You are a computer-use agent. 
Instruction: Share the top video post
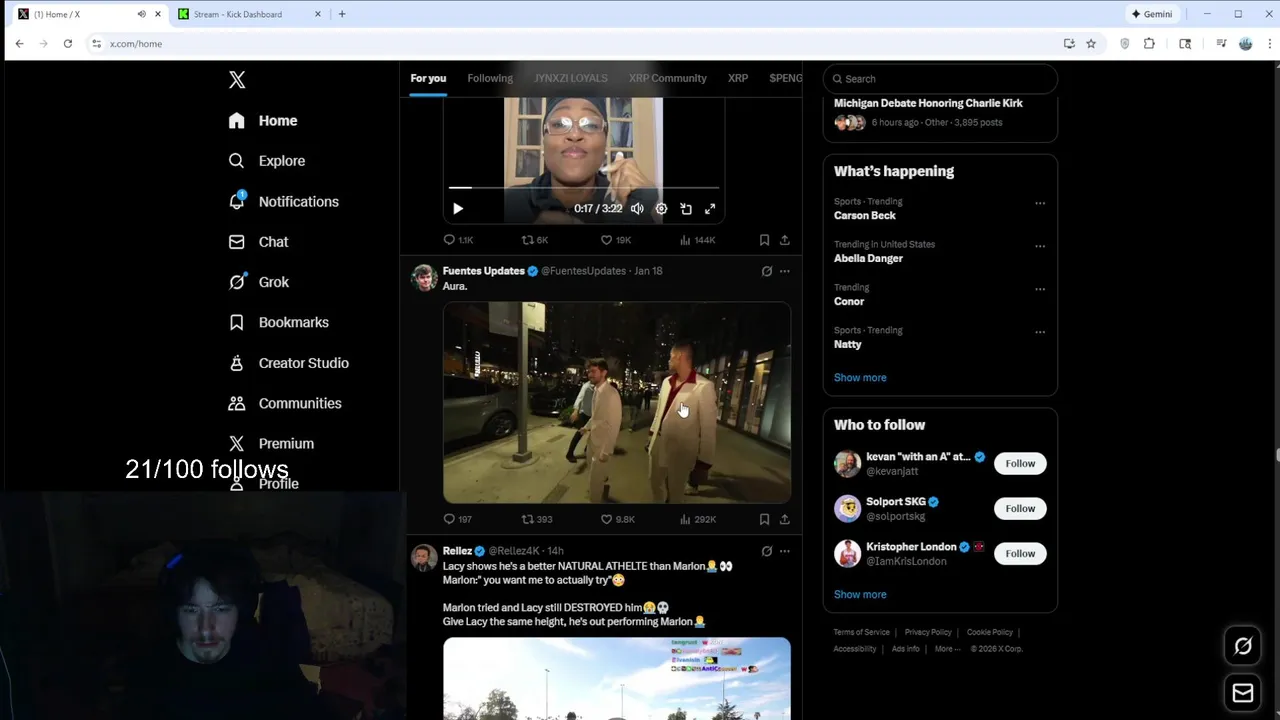[x=785, y=240]
